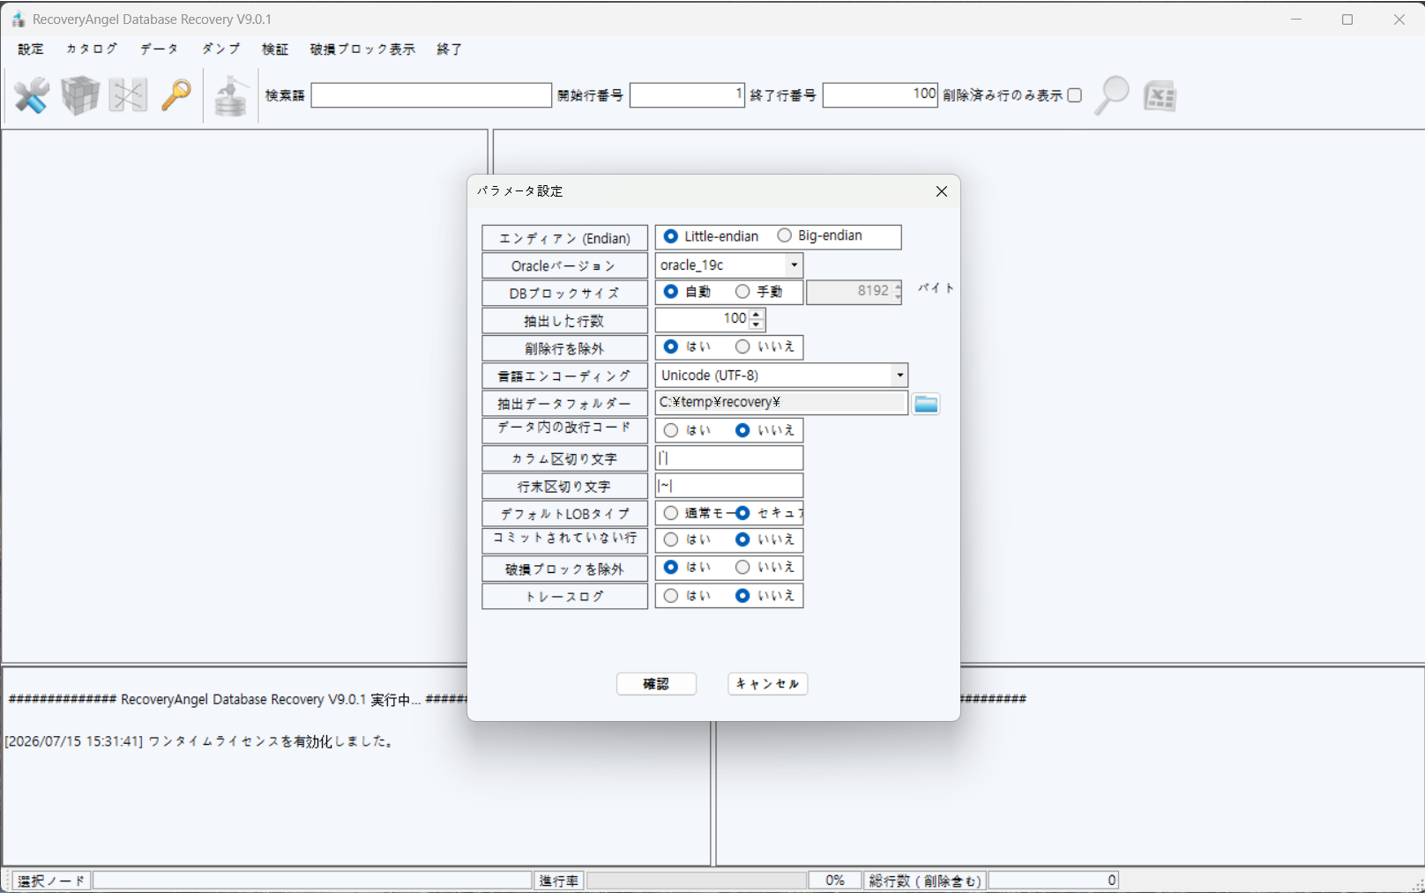Viewport: 1425px width, 893px height.
Task: Click the grid data toolbar icon
Action: coord(128,96)
